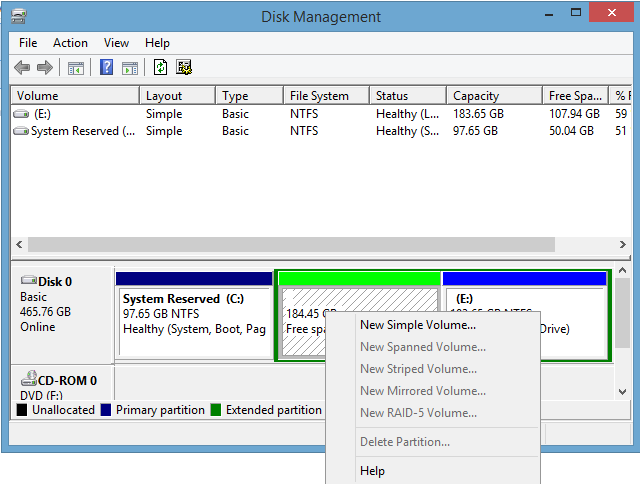This screenshot has width=640, height=484.
Task: Click Healthy (L... status of E: volume
Action: pyautogui.click(x=407, y=114)
